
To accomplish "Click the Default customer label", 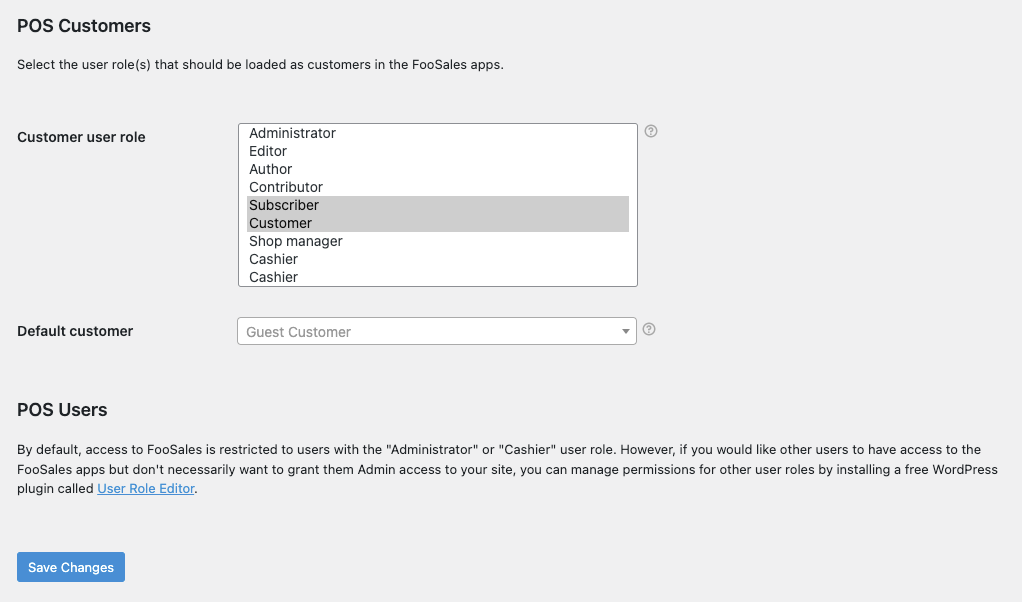I will (75, 331).
